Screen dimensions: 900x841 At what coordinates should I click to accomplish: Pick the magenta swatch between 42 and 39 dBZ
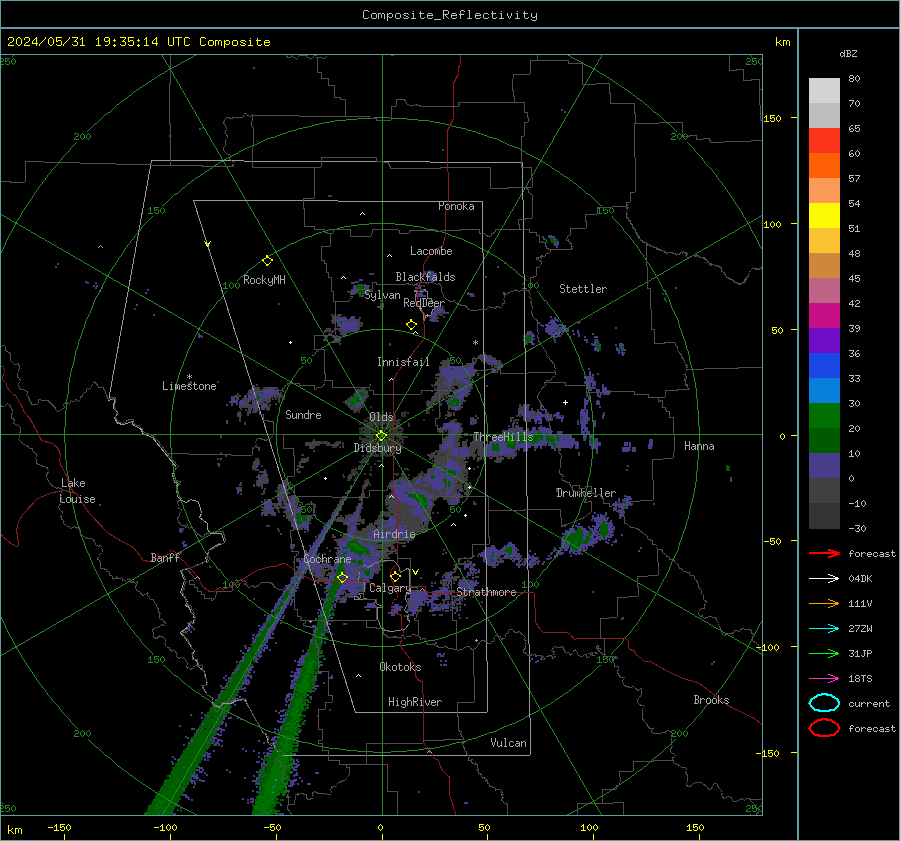824,315
